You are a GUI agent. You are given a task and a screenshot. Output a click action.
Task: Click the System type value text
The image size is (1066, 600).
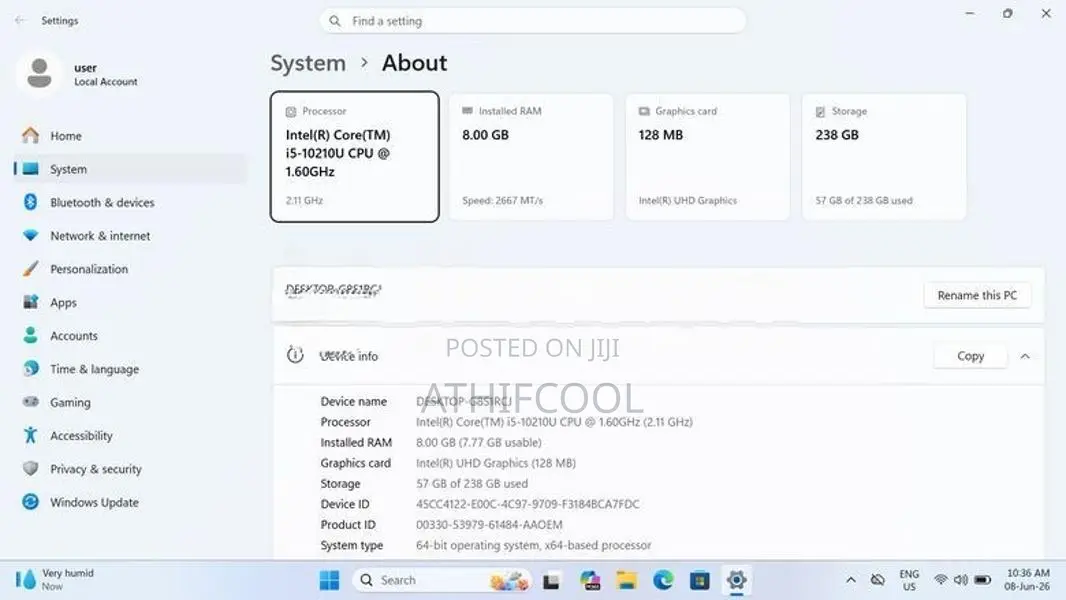tap(534, 545)
